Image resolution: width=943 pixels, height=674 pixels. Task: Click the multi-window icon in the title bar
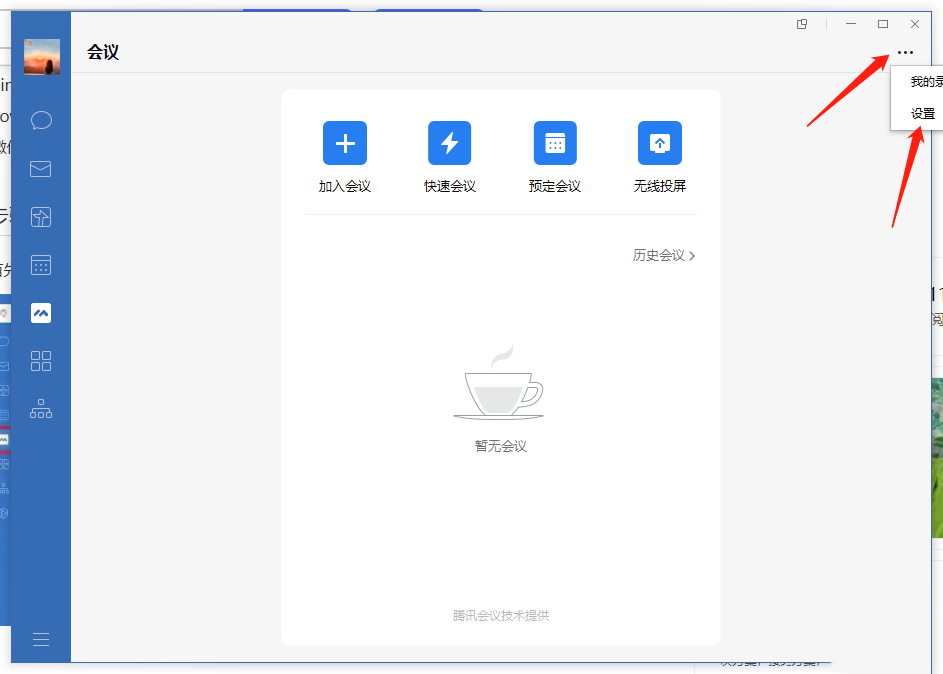coord(801,23)
